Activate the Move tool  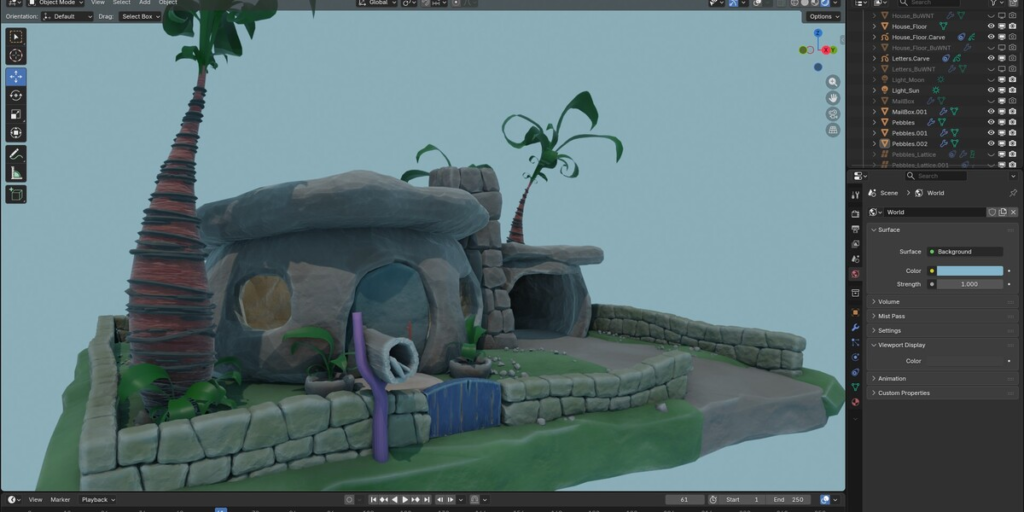[16, 76]
